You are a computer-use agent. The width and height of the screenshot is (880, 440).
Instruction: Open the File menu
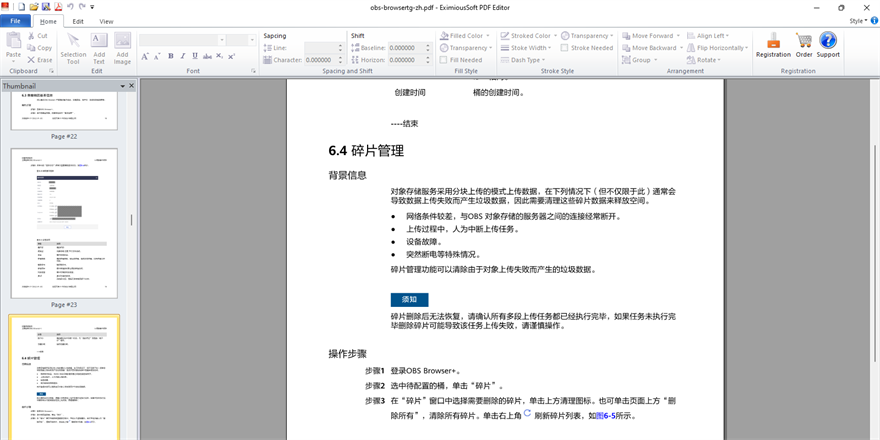(x=17, y=20)
